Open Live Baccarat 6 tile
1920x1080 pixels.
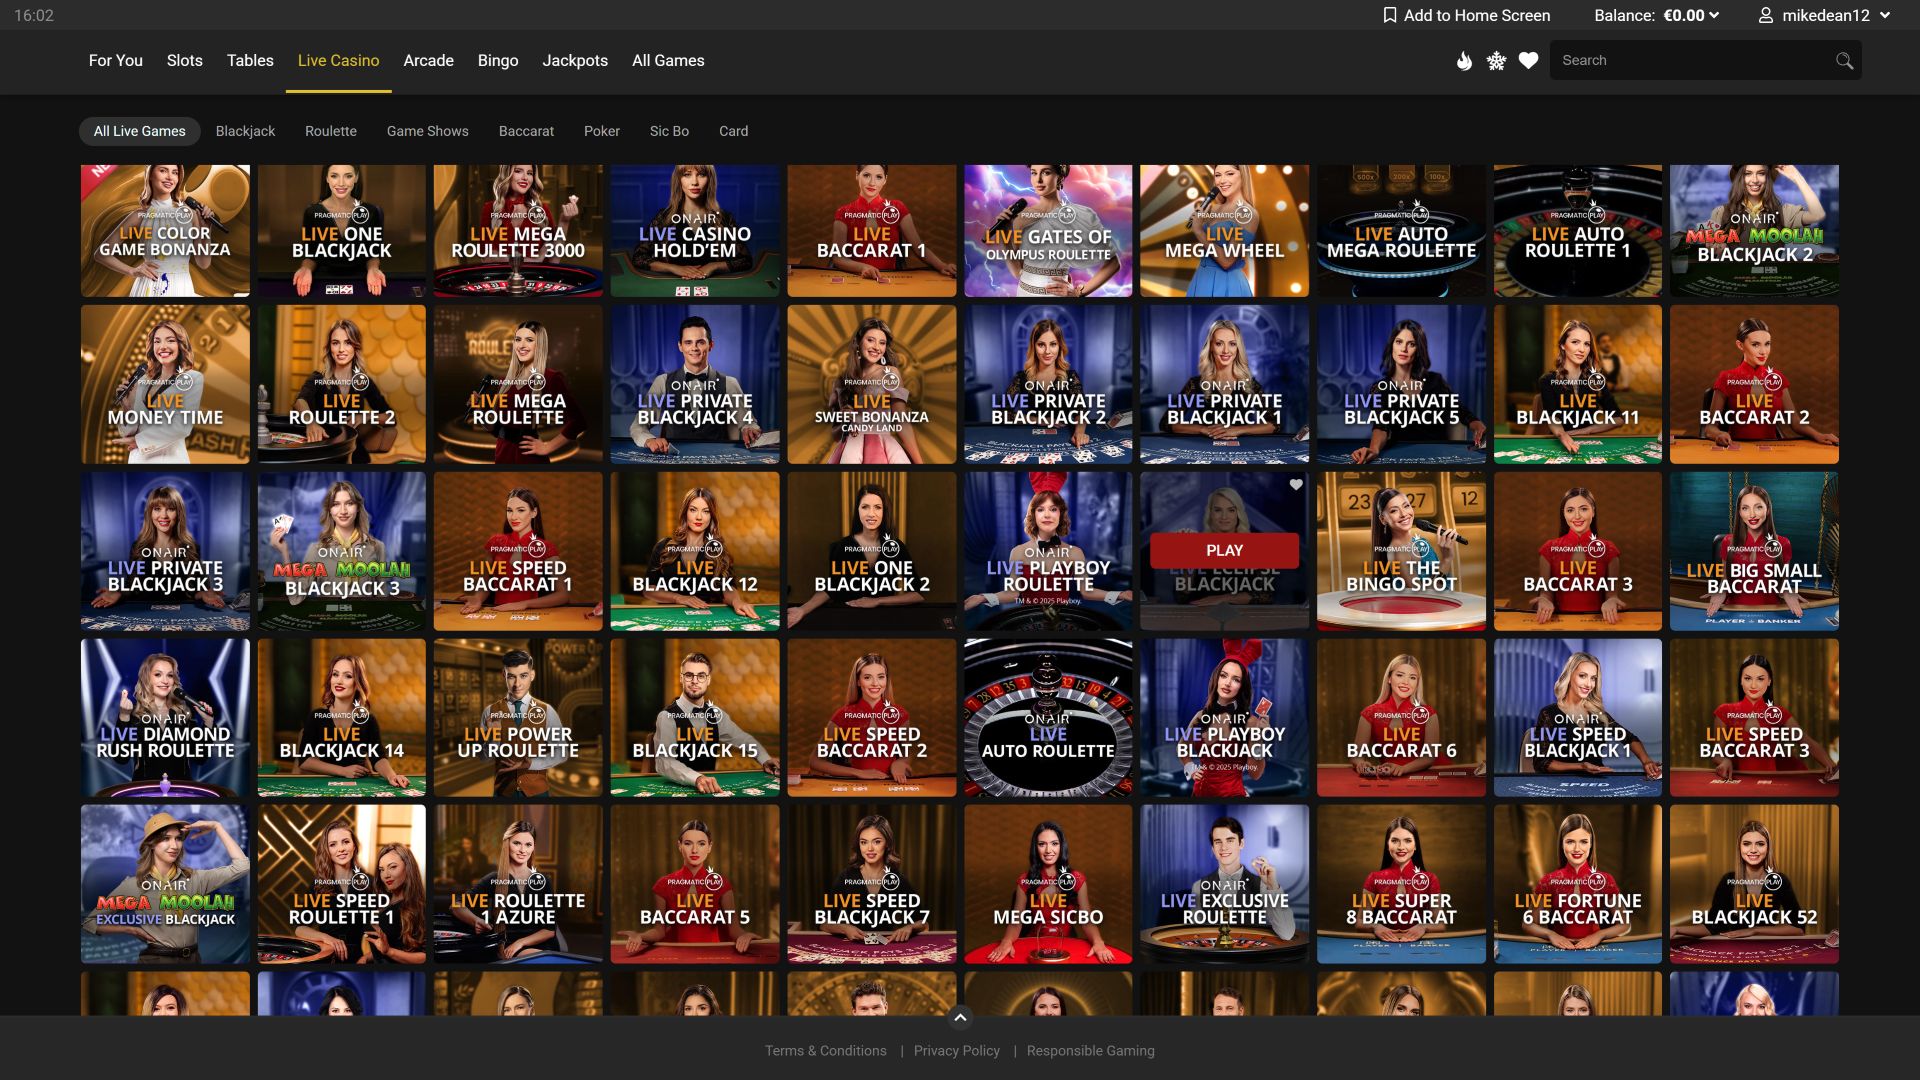pyautogui.click(x=1401, y=718)
